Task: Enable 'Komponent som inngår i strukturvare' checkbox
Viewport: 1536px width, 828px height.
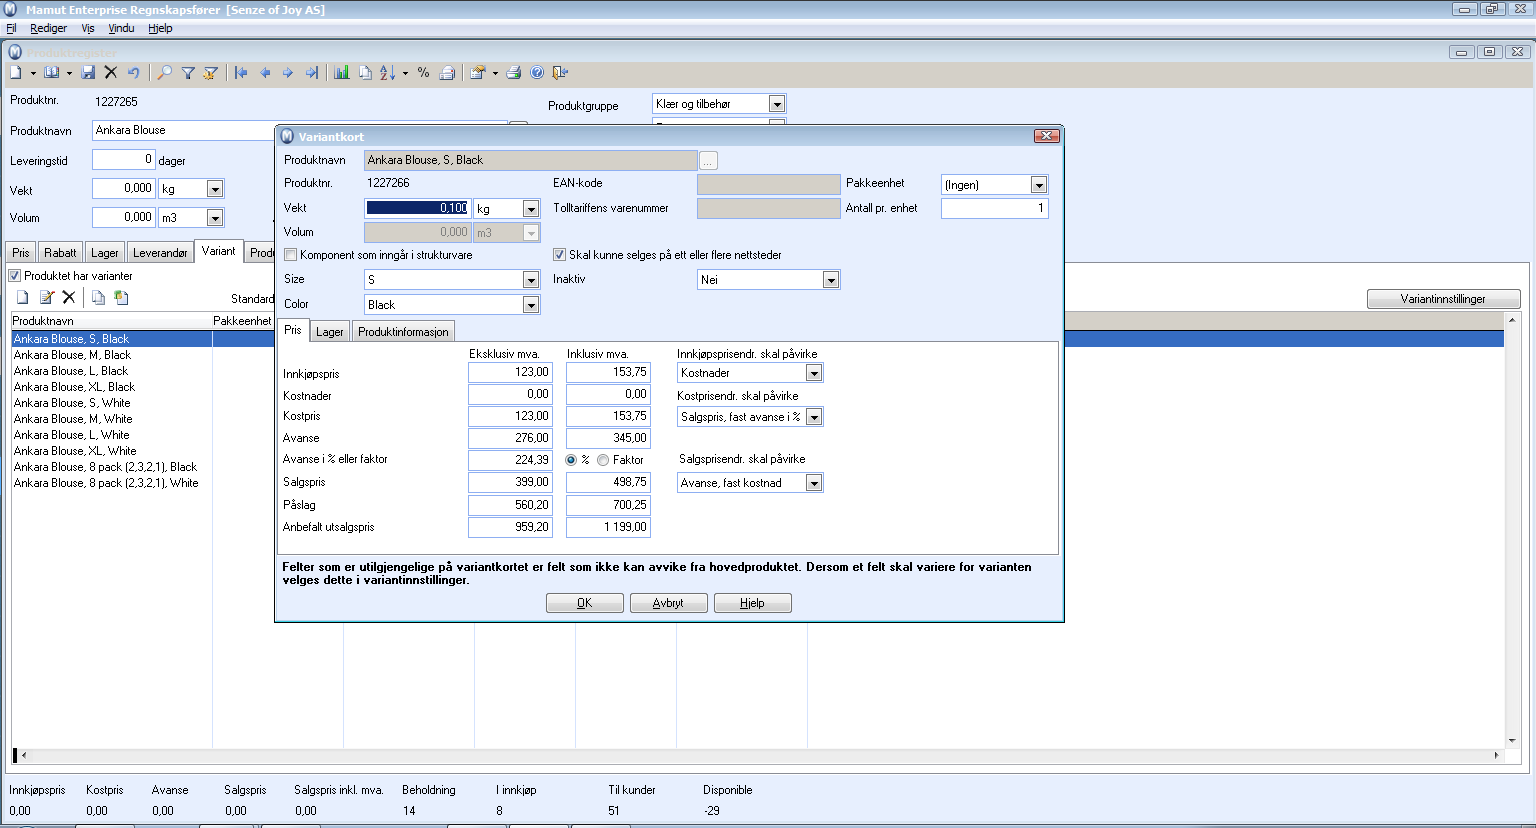Action: click(291, 255)
